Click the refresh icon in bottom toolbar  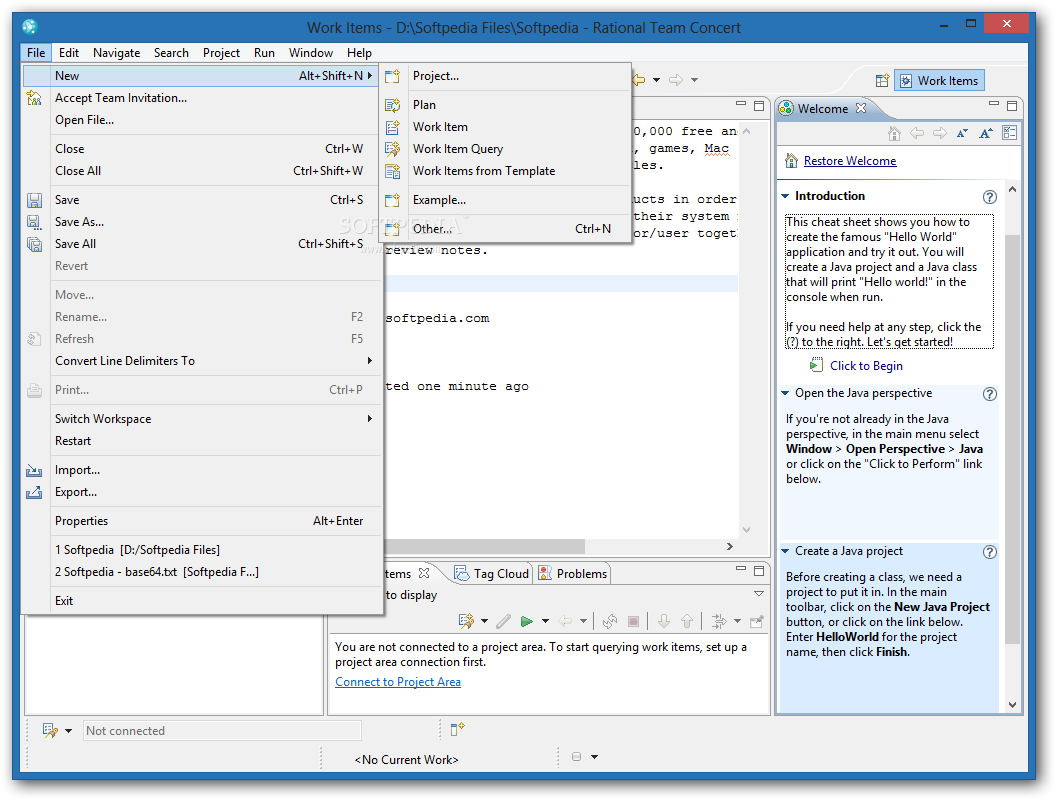click(610, 621)
